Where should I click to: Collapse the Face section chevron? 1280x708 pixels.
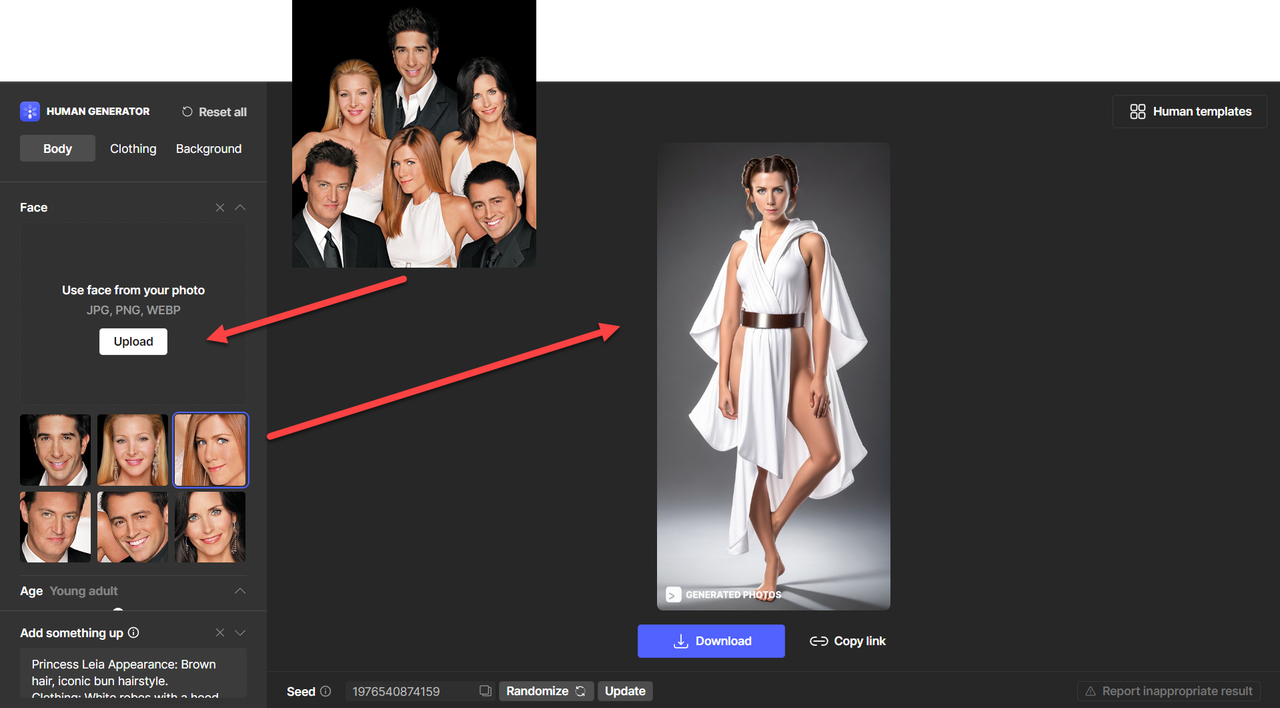[x=240, y=207]
